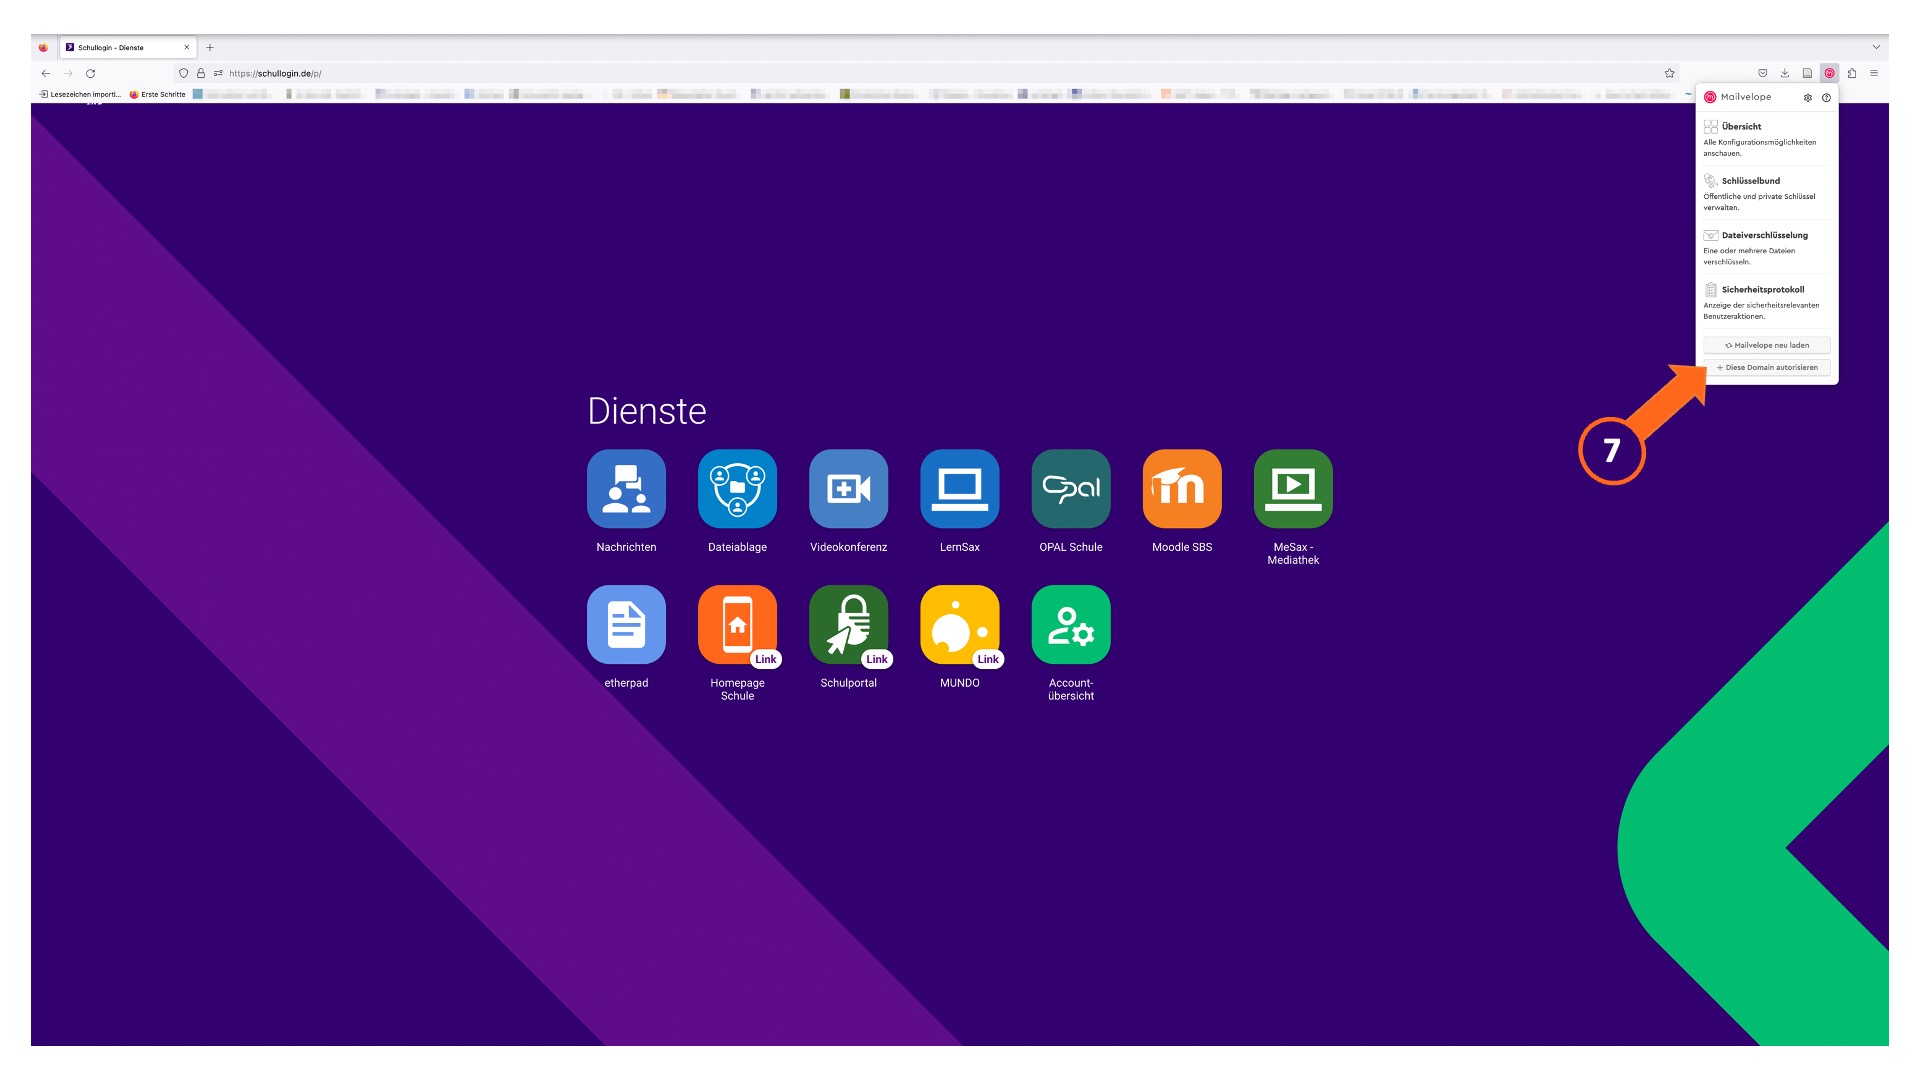Select Schlüsselbund in Mailvelope popup
Image resolution: width=1920 pixels, height=1080 pixels.
1767,193
